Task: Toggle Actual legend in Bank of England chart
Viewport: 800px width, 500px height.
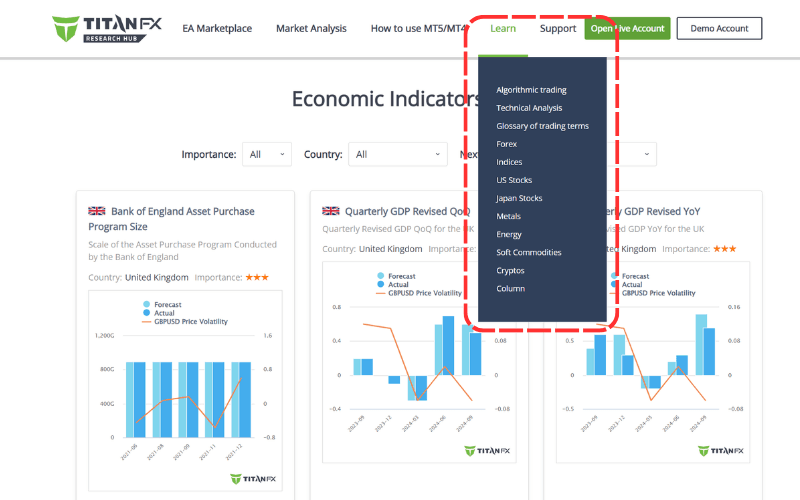Action: 161,313
